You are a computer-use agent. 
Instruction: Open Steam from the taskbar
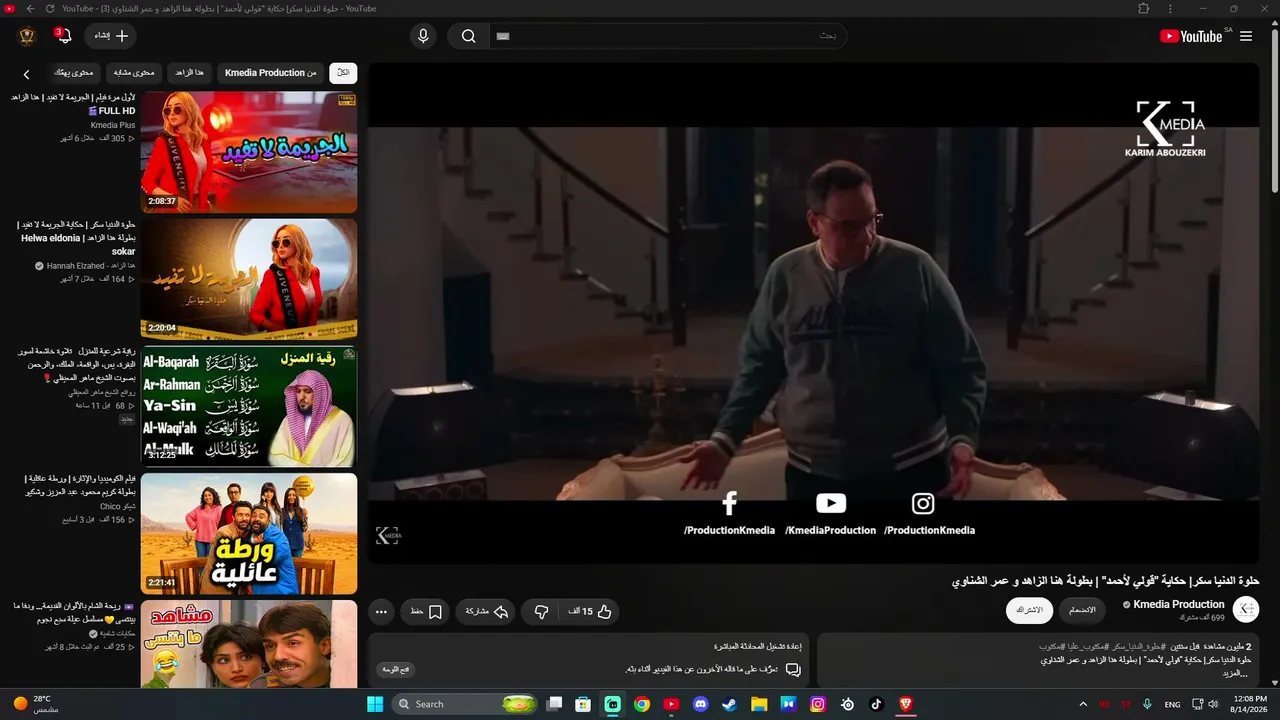tap(730, 704)
